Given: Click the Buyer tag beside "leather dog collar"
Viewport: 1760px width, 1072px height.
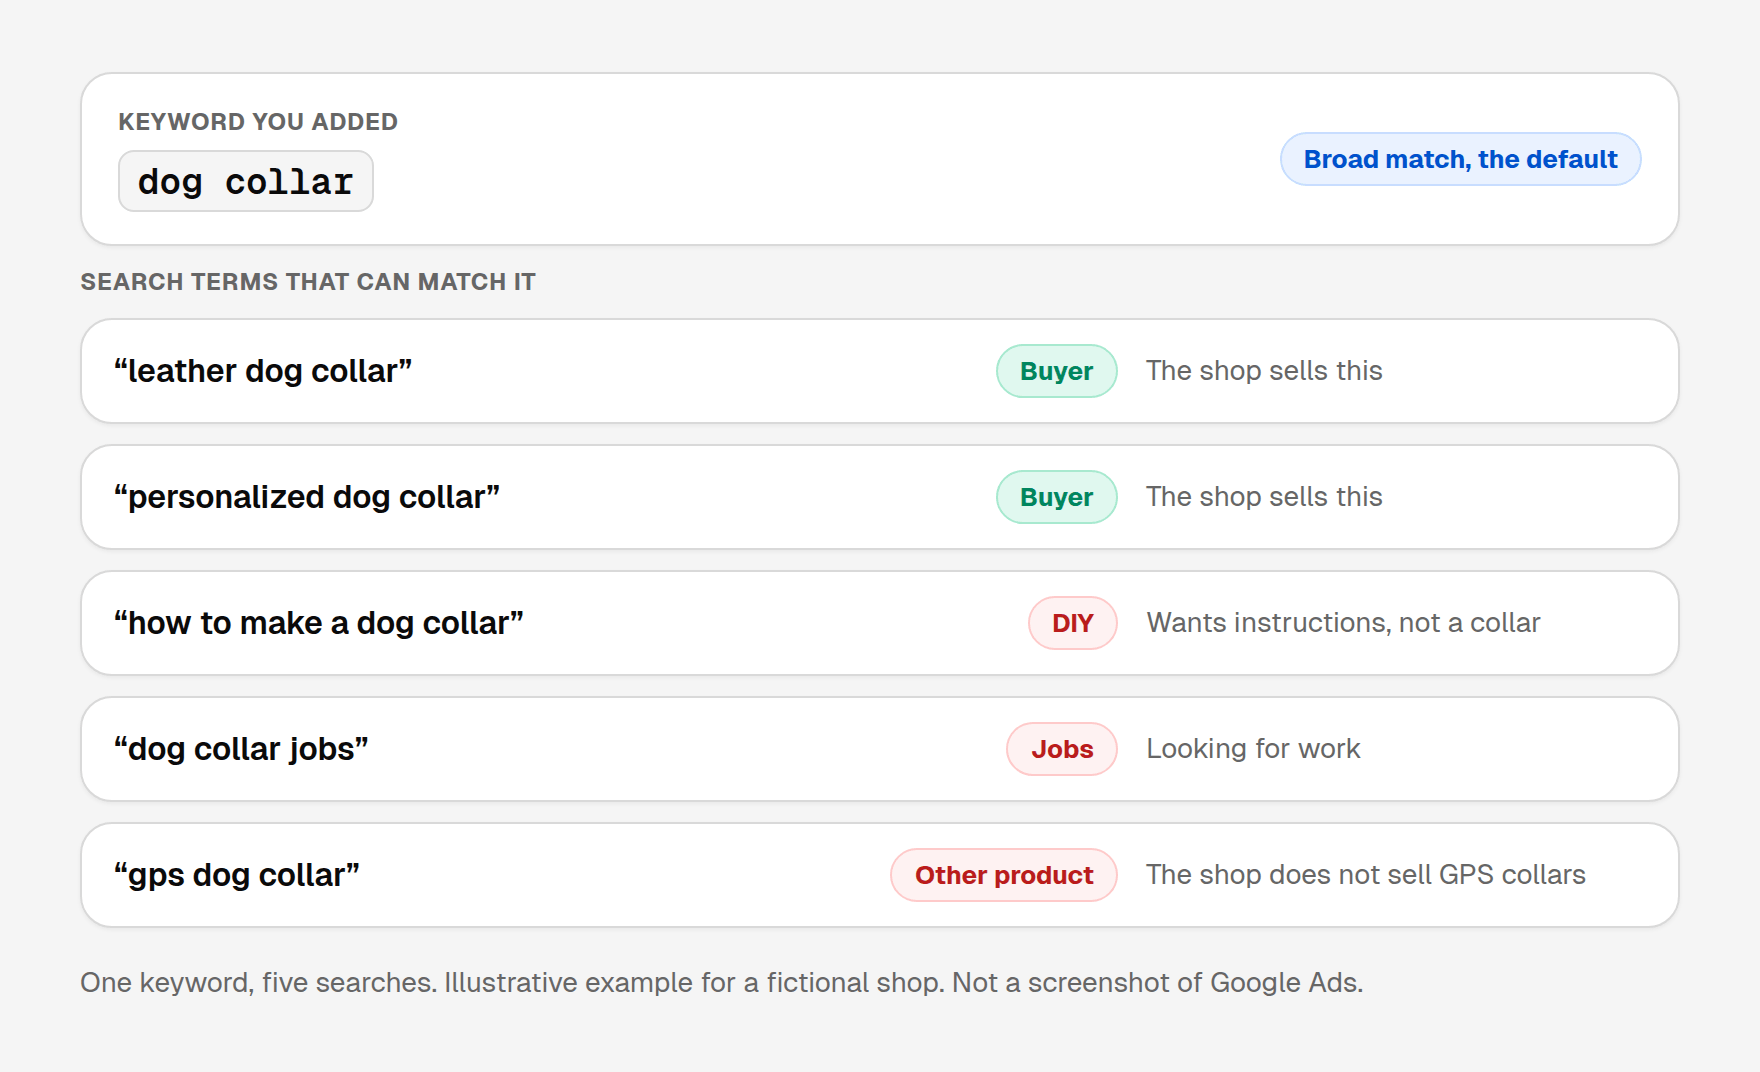Looking at the screenshot, I should 1056,371.
